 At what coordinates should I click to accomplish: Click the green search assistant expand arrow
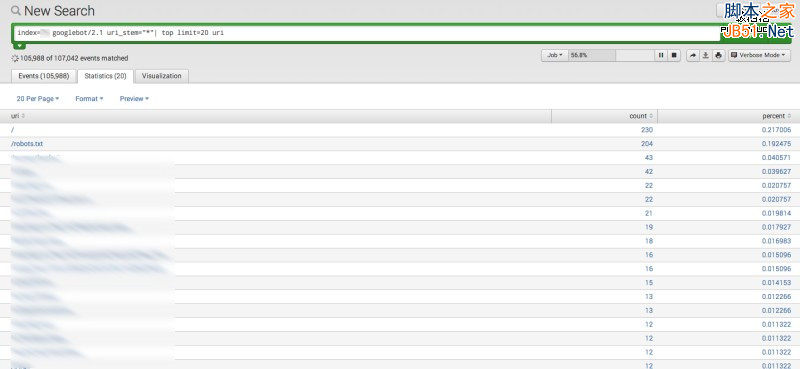[x=18, y=46]
